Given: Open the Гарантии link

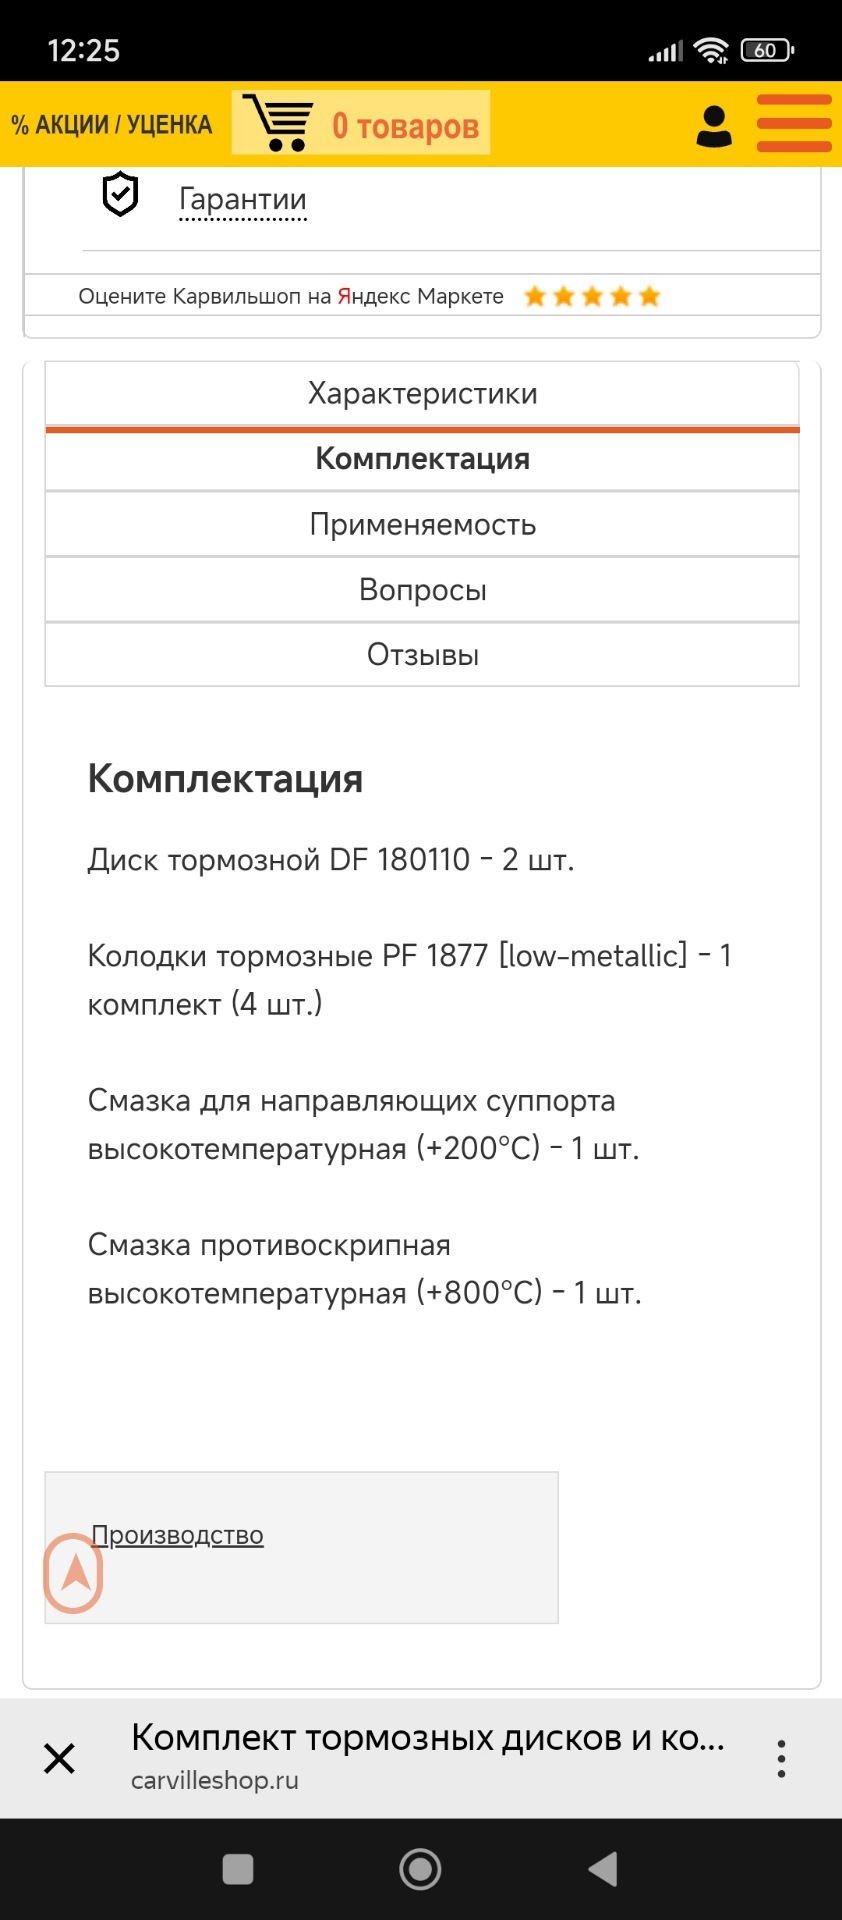Looking at the screenshot, I should point(243,200).
